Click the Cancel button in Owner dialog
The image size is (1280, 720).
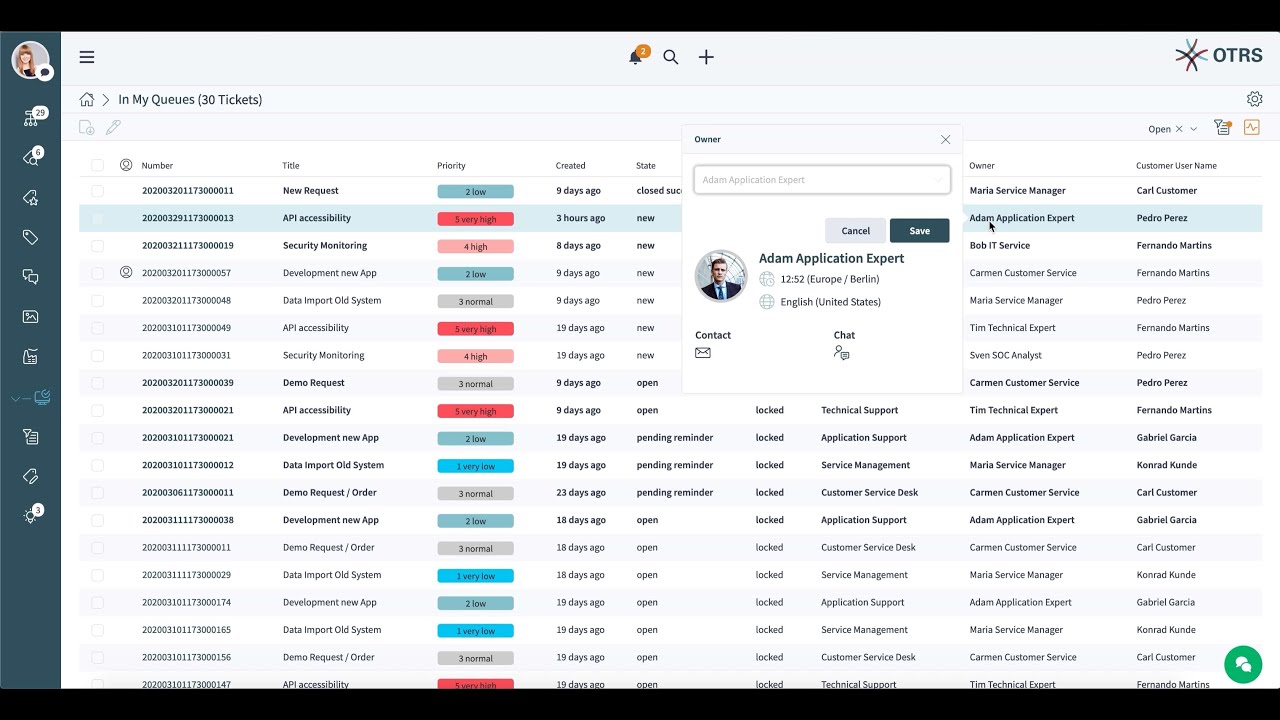(855, 231)
